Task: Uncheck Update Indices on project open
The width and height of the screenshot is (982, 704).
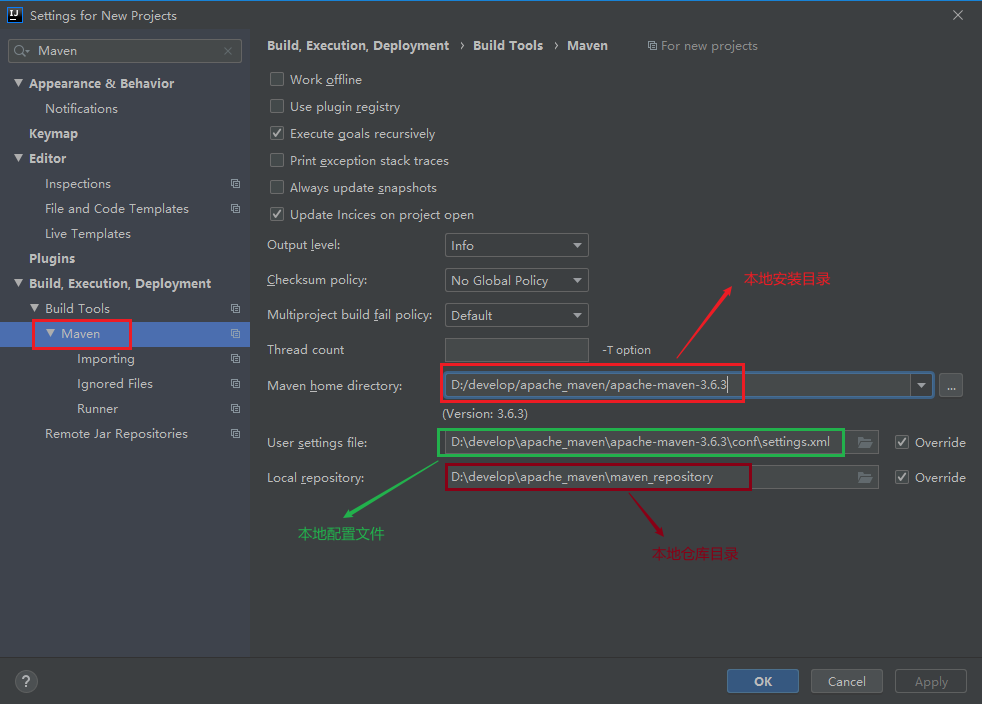Action: (277, 214)
